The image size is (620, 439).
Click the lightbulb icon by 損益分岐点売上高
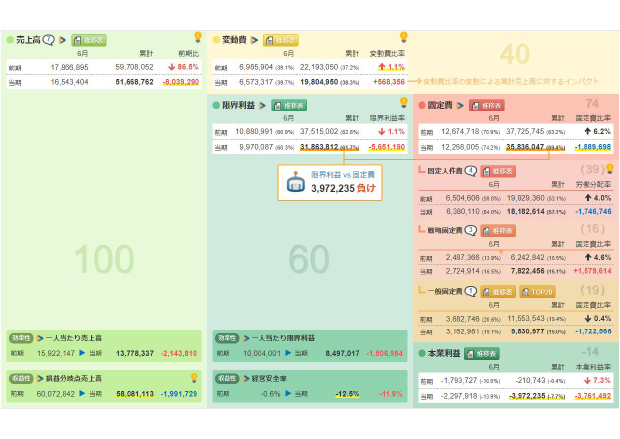pos(193,377)
